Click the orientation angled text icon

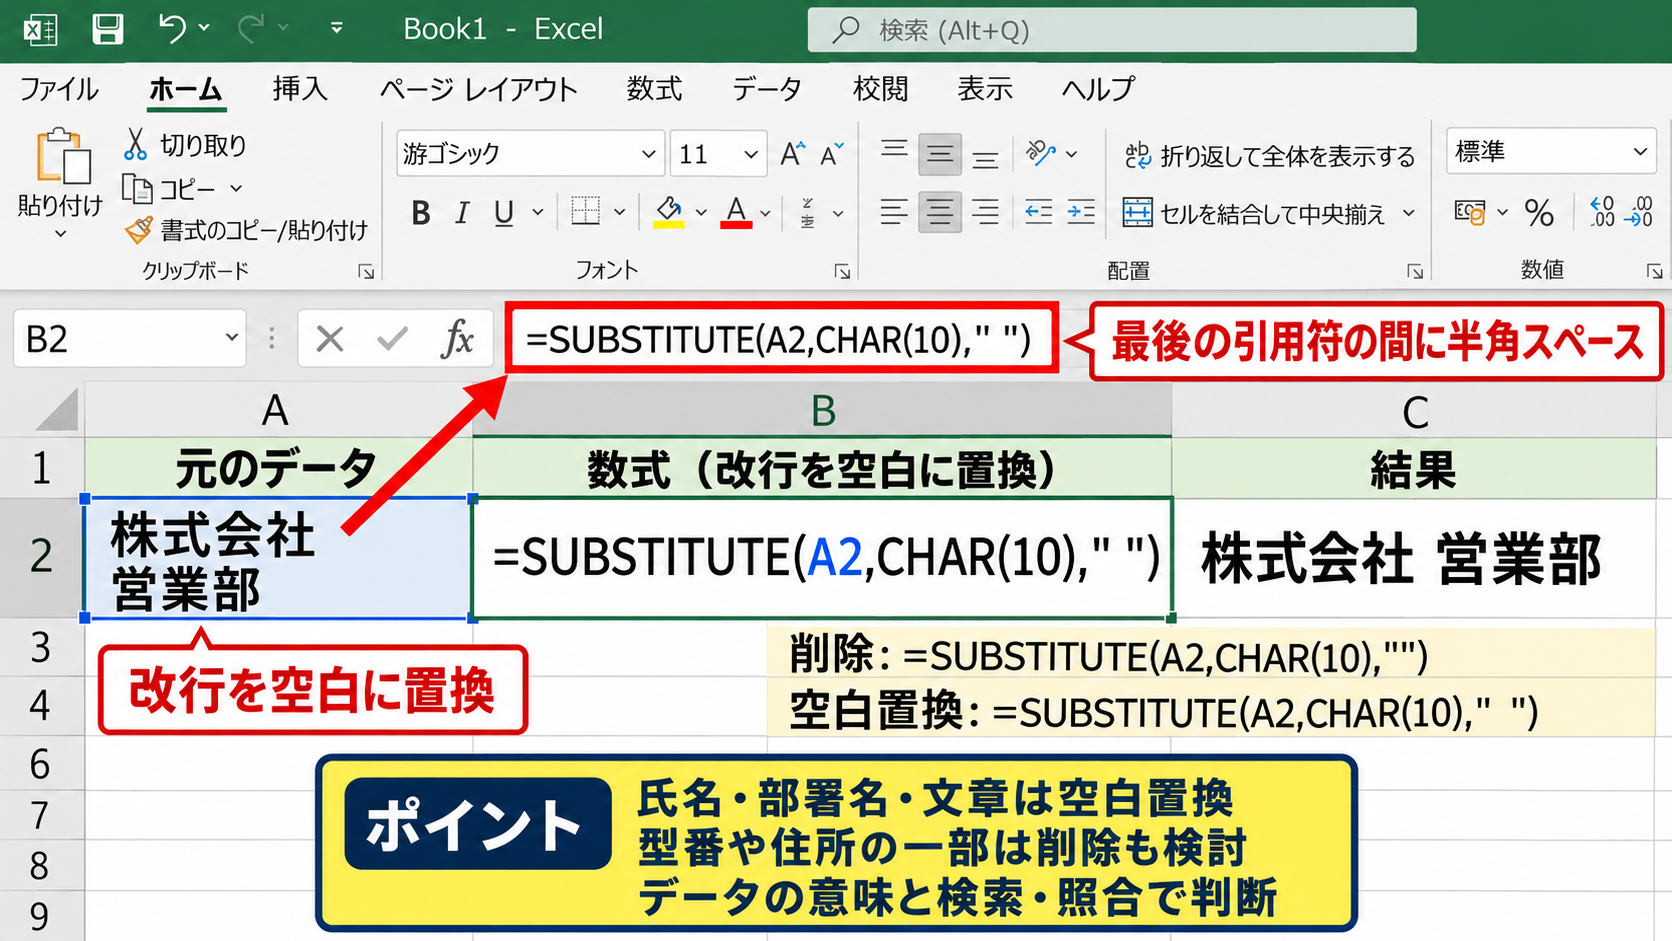[x=1040, y=153]
